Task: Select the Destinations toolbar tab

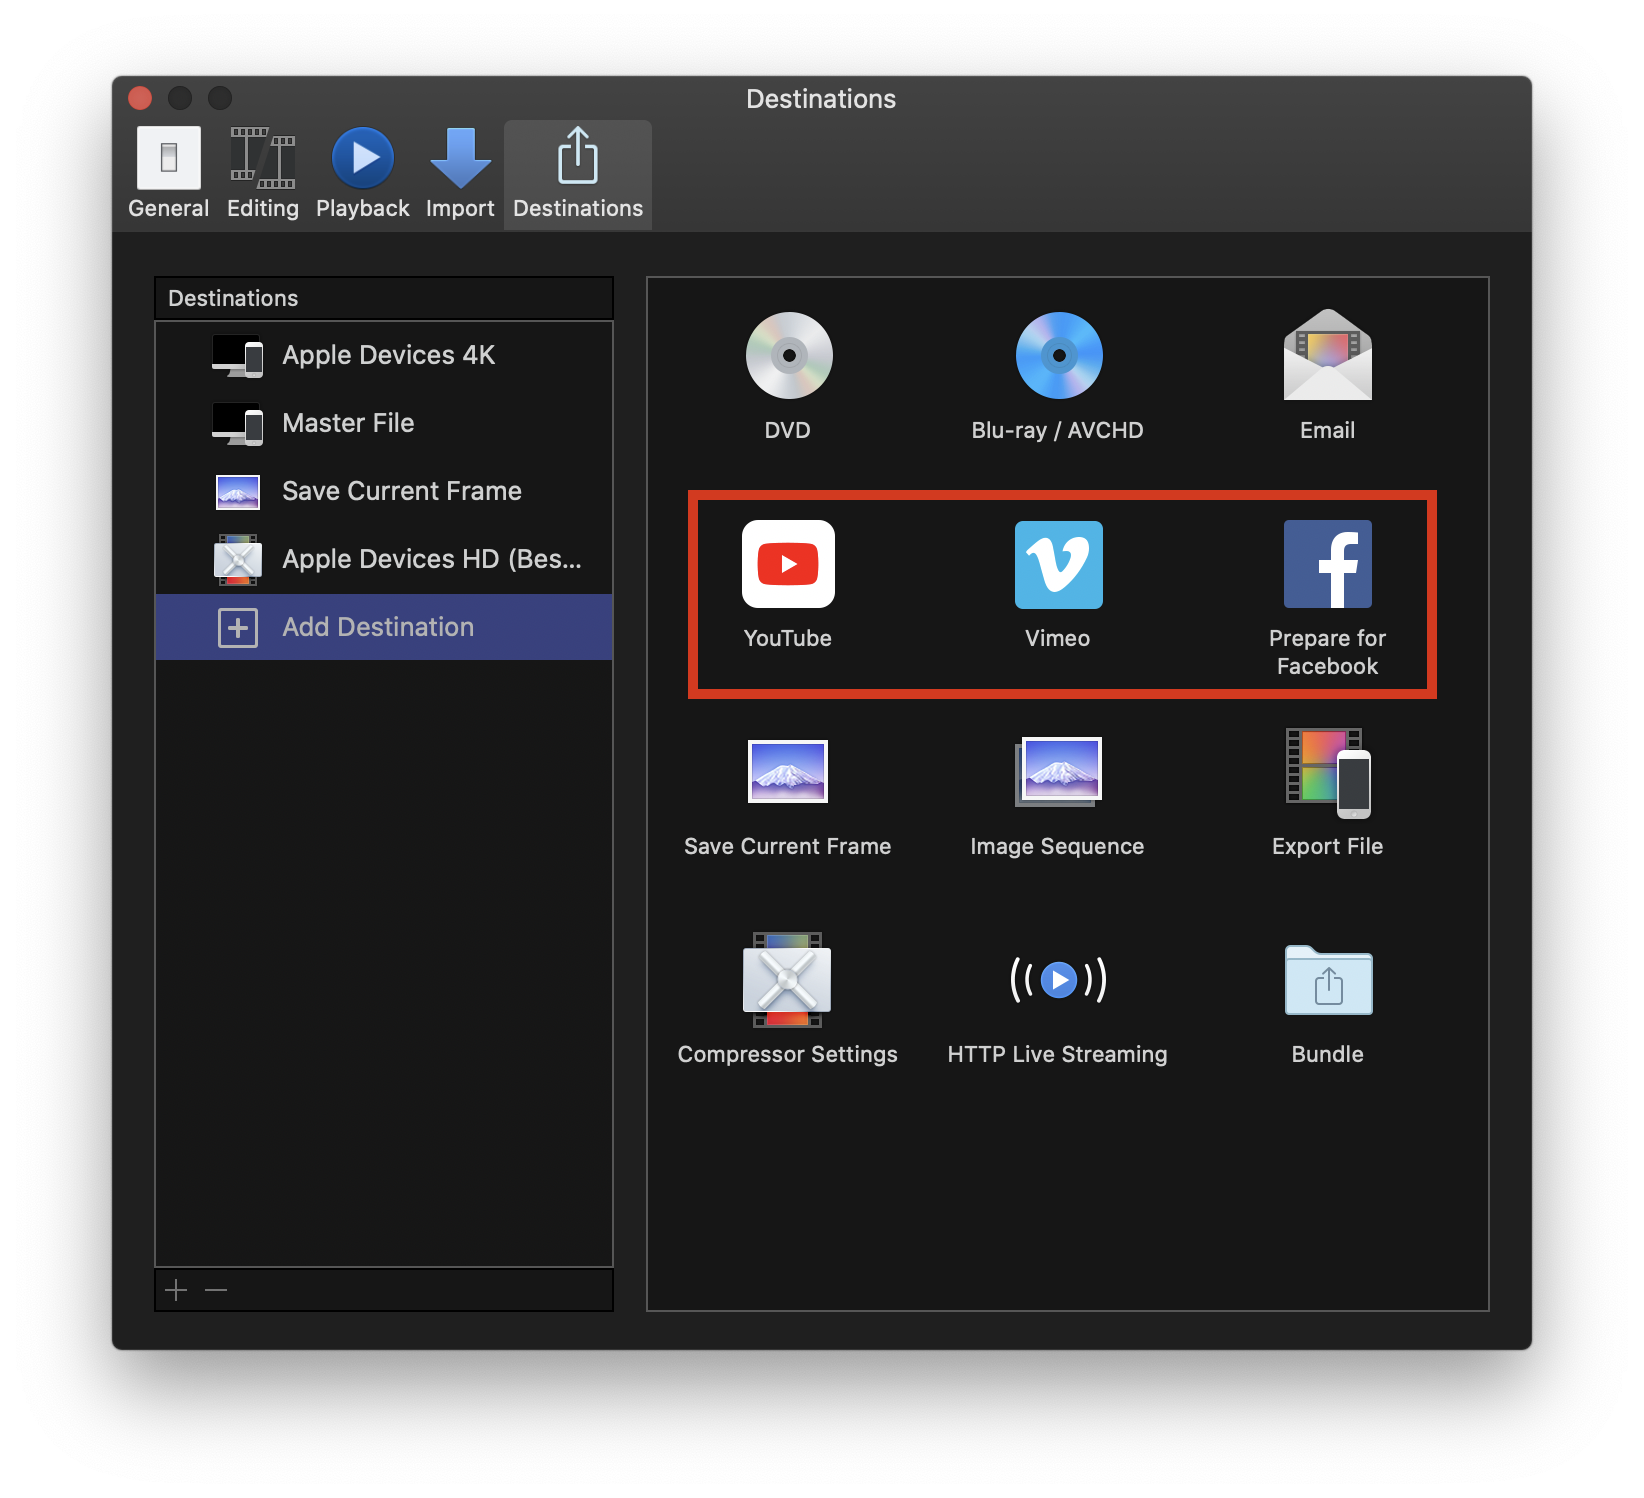Action: click(578, 173)
